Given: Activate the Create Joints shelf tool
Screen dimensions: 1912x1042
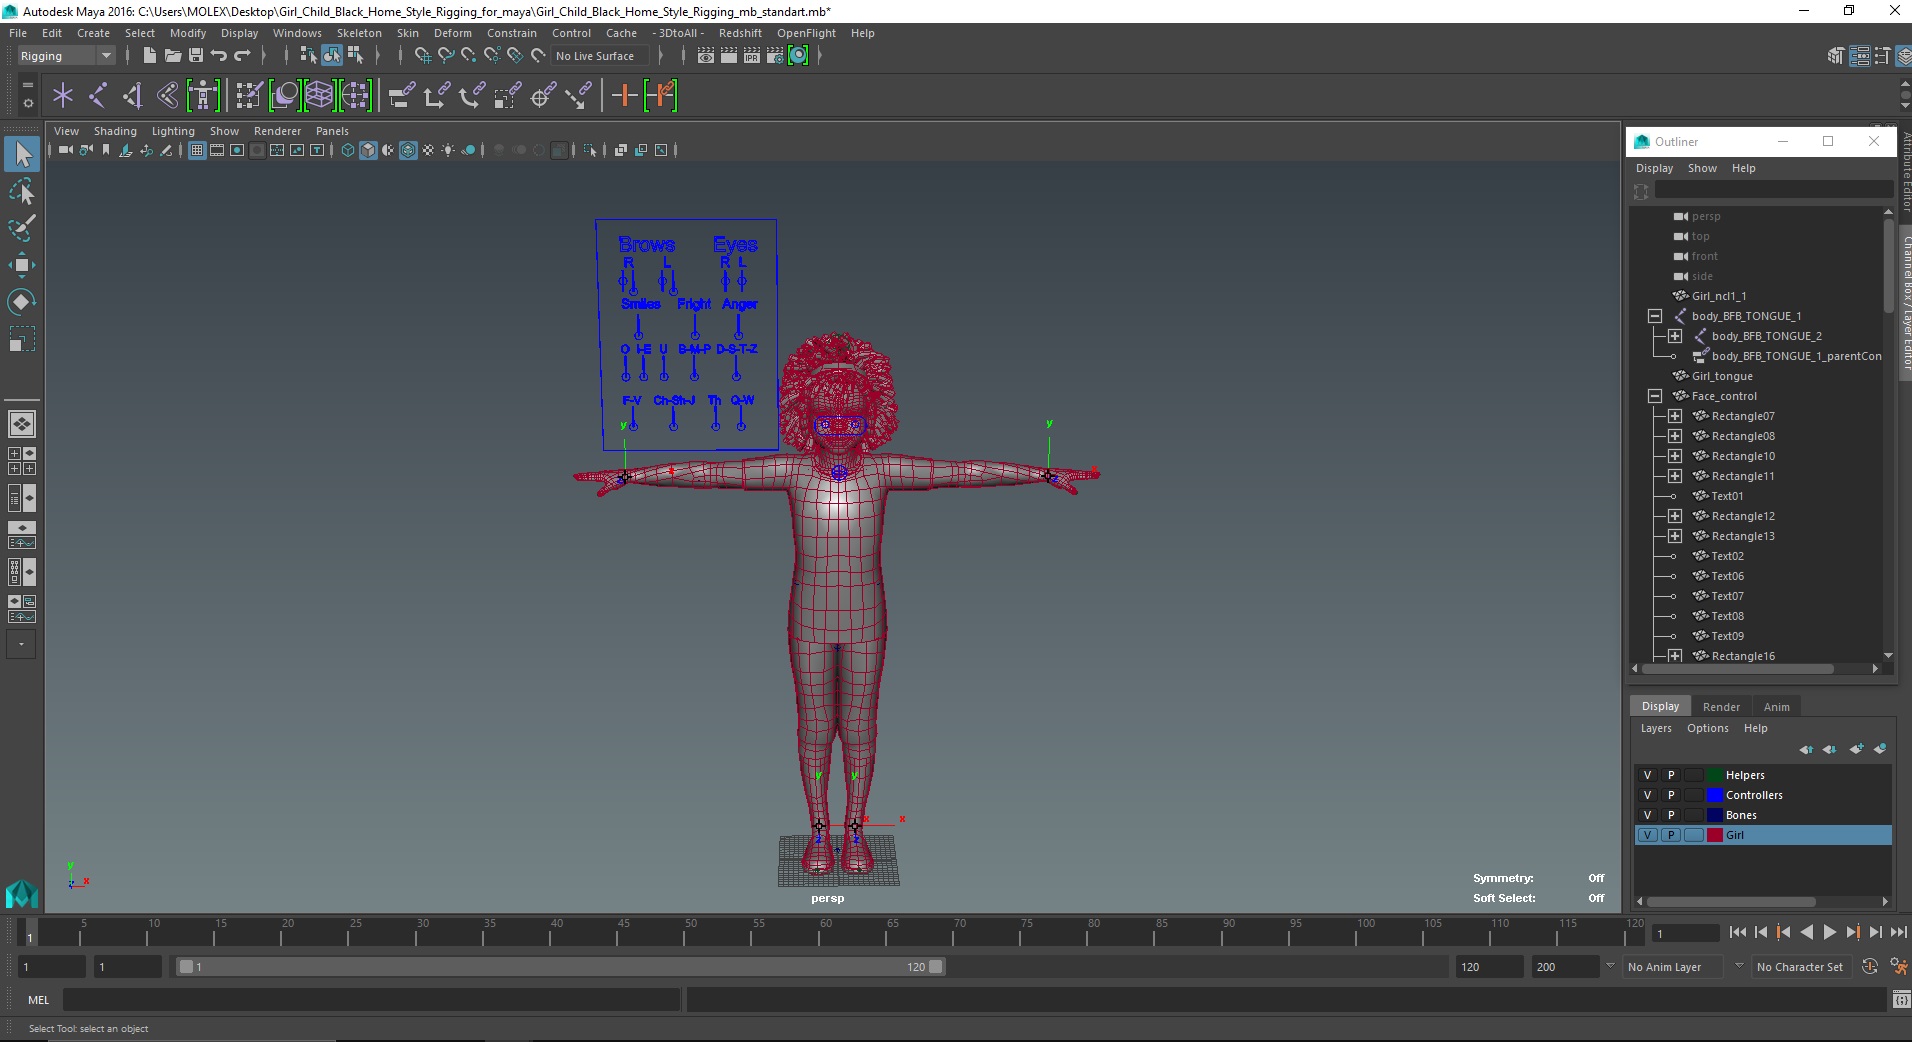Looking at the screenshot, I should pyautogui.click(x=98, y=96).
